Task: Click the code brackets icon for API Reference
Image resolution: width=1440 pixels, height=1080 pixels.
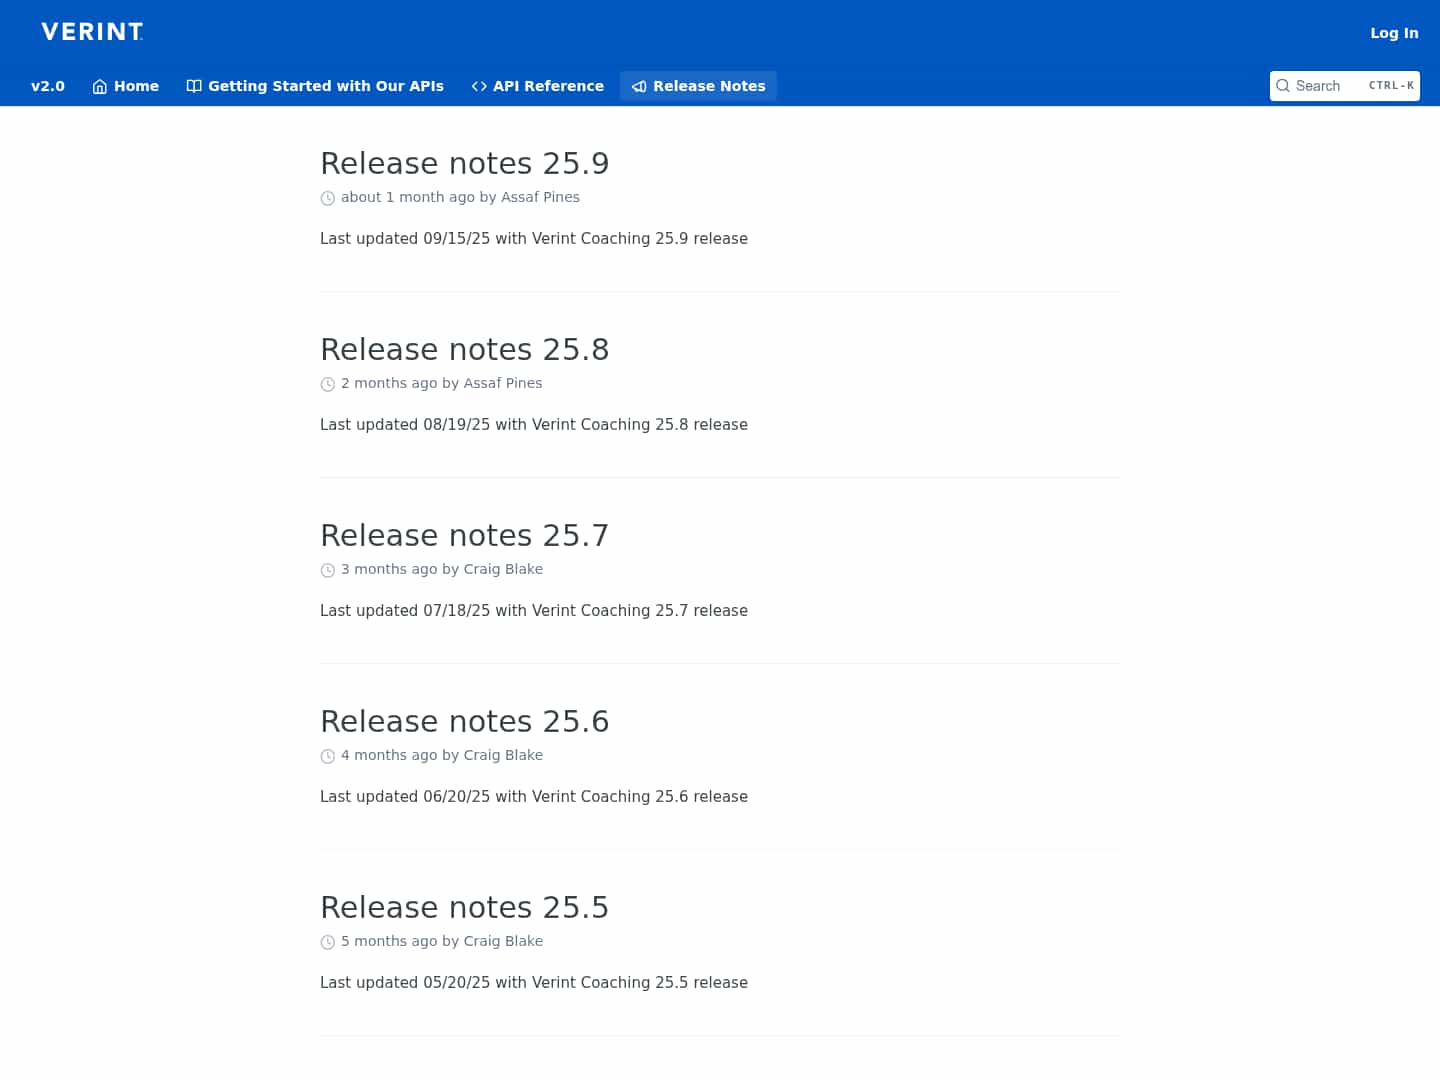Action: (x=479, y=87)
